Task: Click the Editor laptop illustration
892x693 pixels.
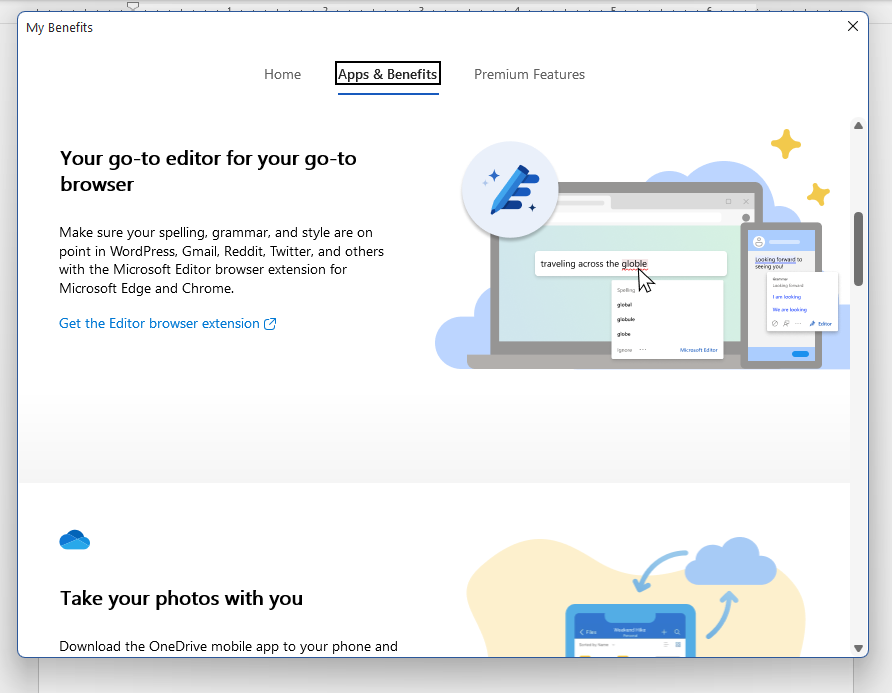Action: point(642,250)
